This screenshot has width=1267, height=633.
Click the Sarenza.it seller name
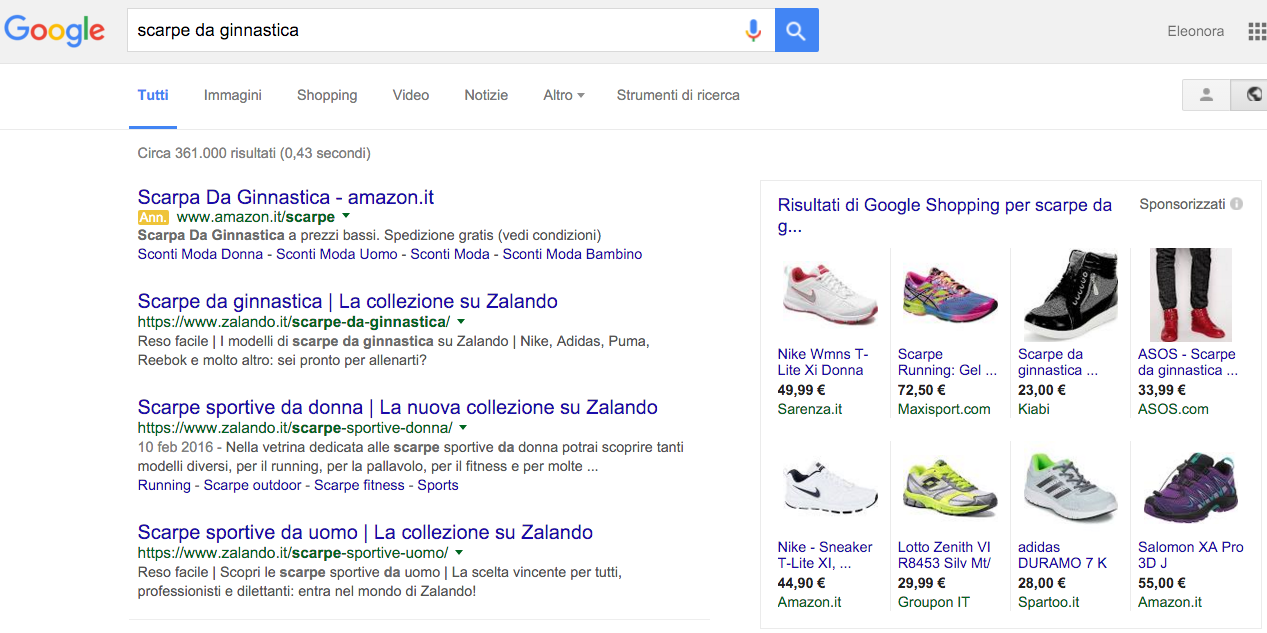point(810,409)
